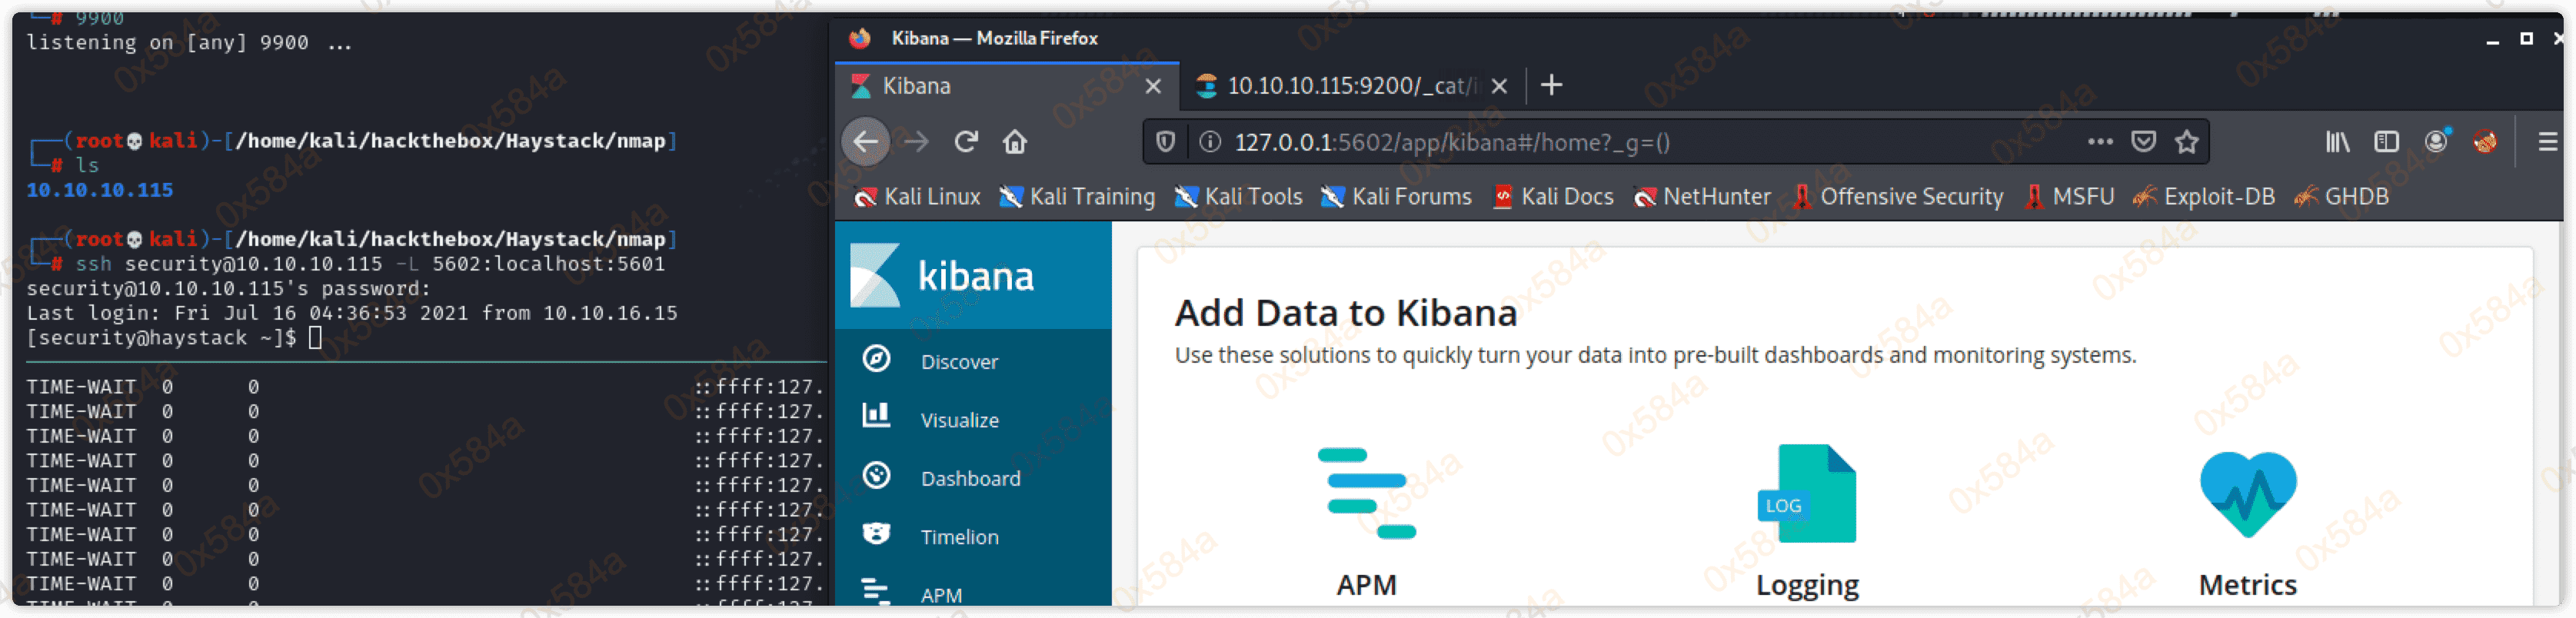
Task: Switch to the 10.10.10.115:9200 tab
Action: [1340, 86]
